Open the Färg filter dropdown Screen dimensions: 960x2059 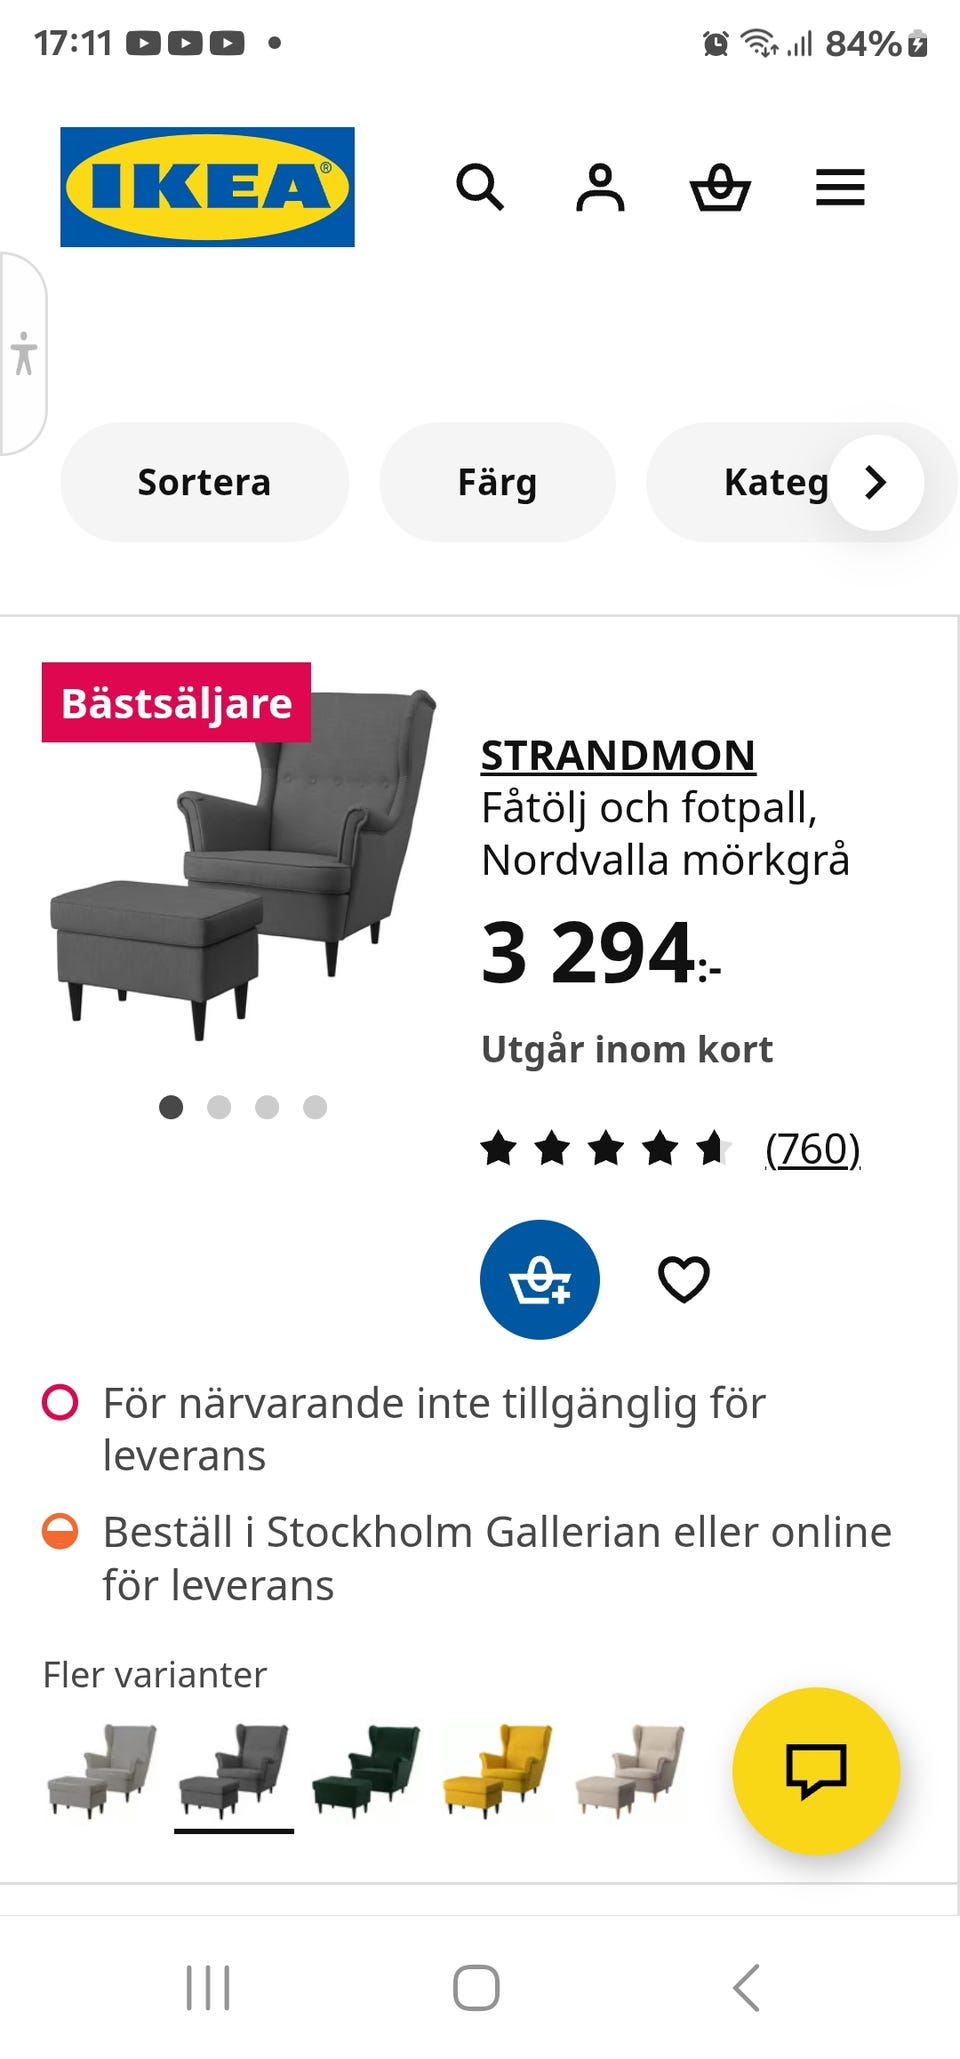pos(497,482)
